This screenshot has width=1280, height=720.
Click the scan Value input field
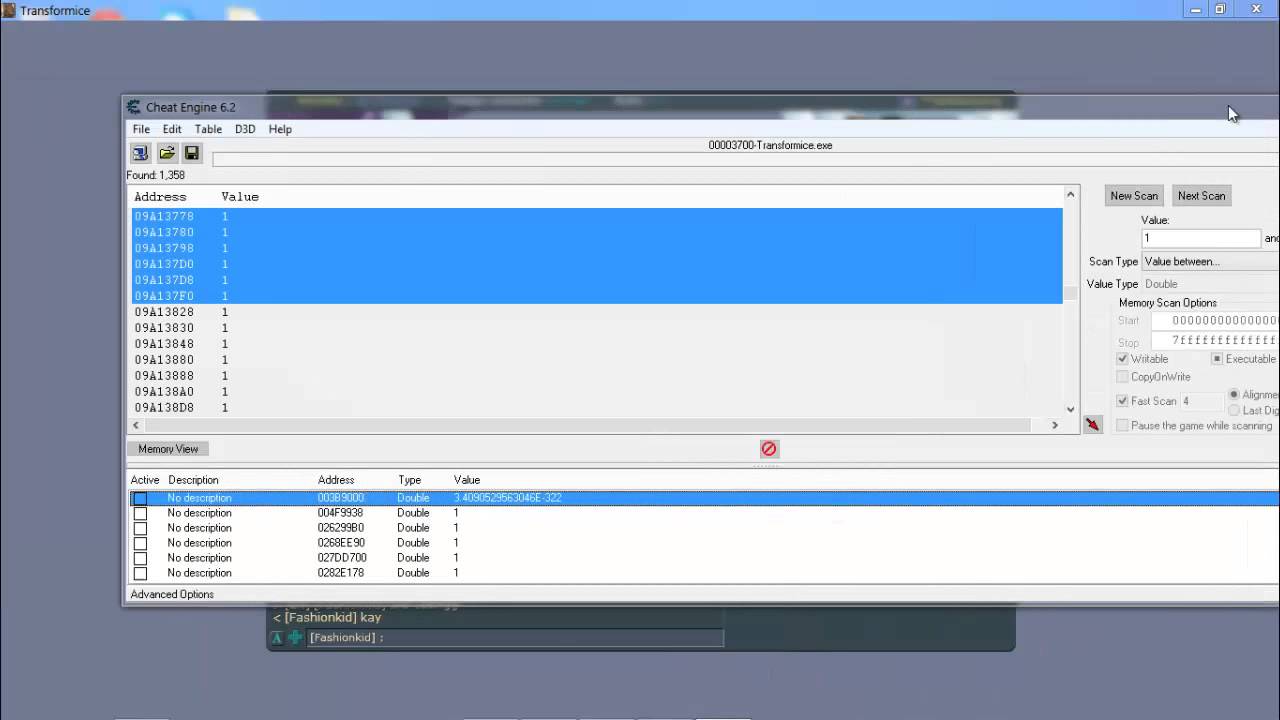pos(1201,238)
